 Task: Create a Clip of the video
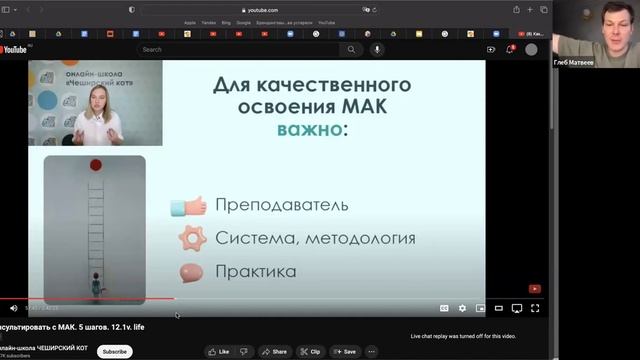point(310,351)
